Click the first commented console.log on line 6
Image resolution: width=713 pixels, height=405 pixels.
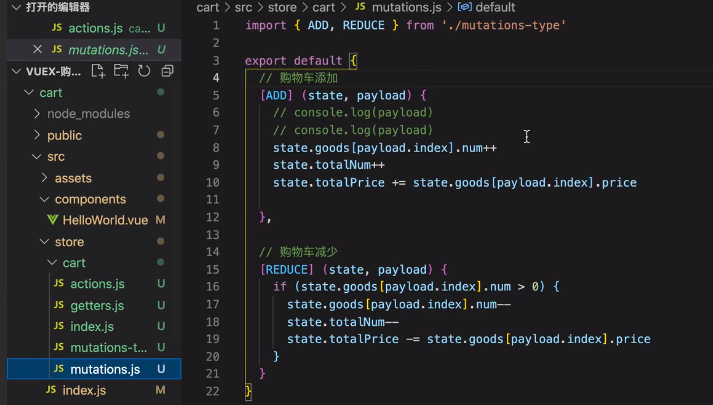[x=353, y=112]
